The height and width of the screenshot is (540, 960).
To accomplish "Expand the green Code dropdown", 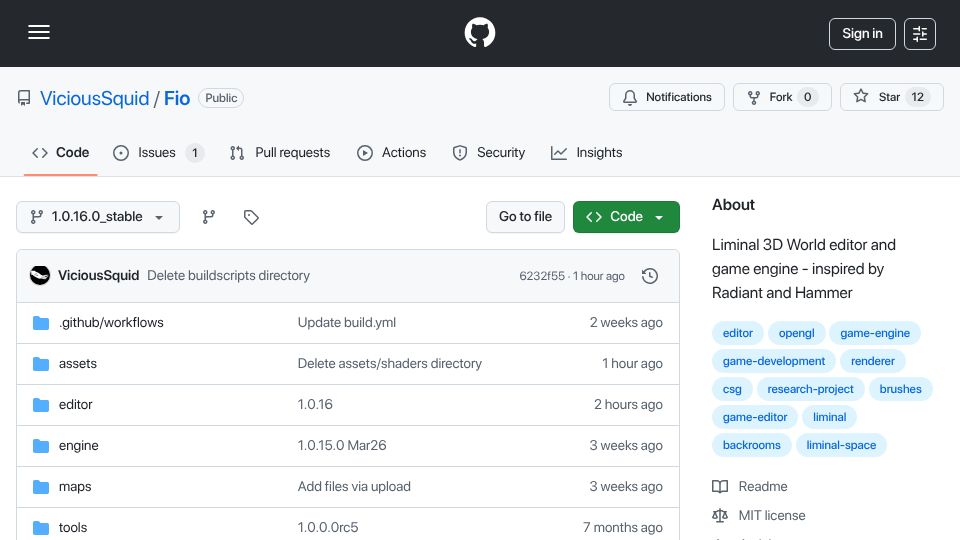I will click(x=626, y=217).
